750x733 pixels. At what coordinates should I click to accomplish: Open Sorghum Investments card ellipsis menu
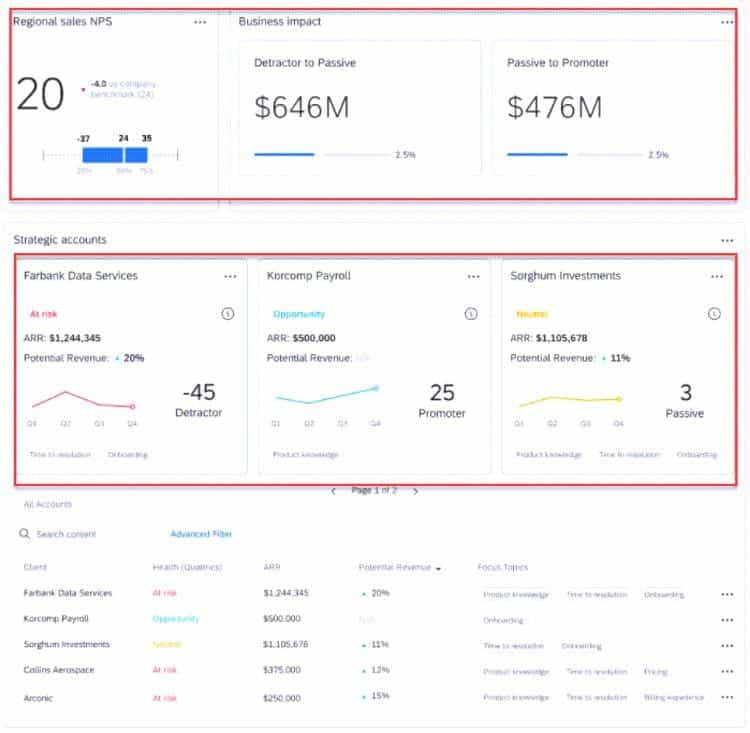[716, 276]
